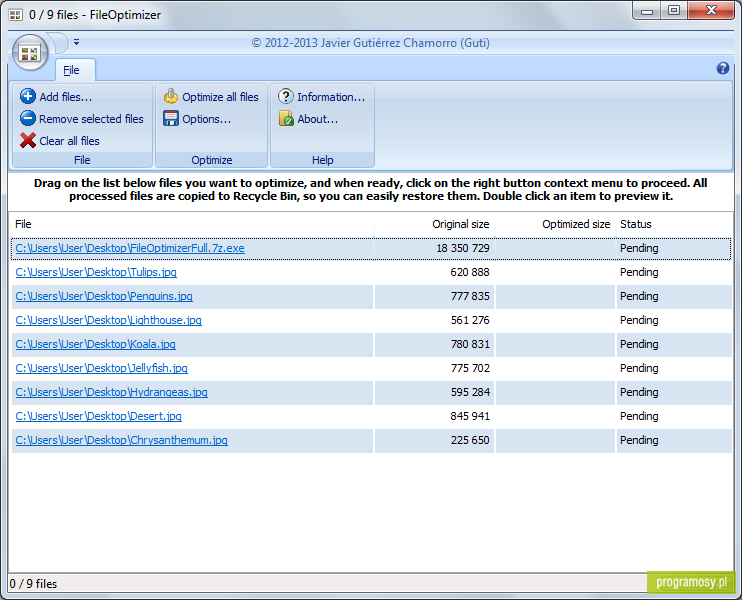This screenshot has height=600, width=742.
Task: Select the FileOptimizerFull.7z.exe file link
Action: tap(130, 248)
